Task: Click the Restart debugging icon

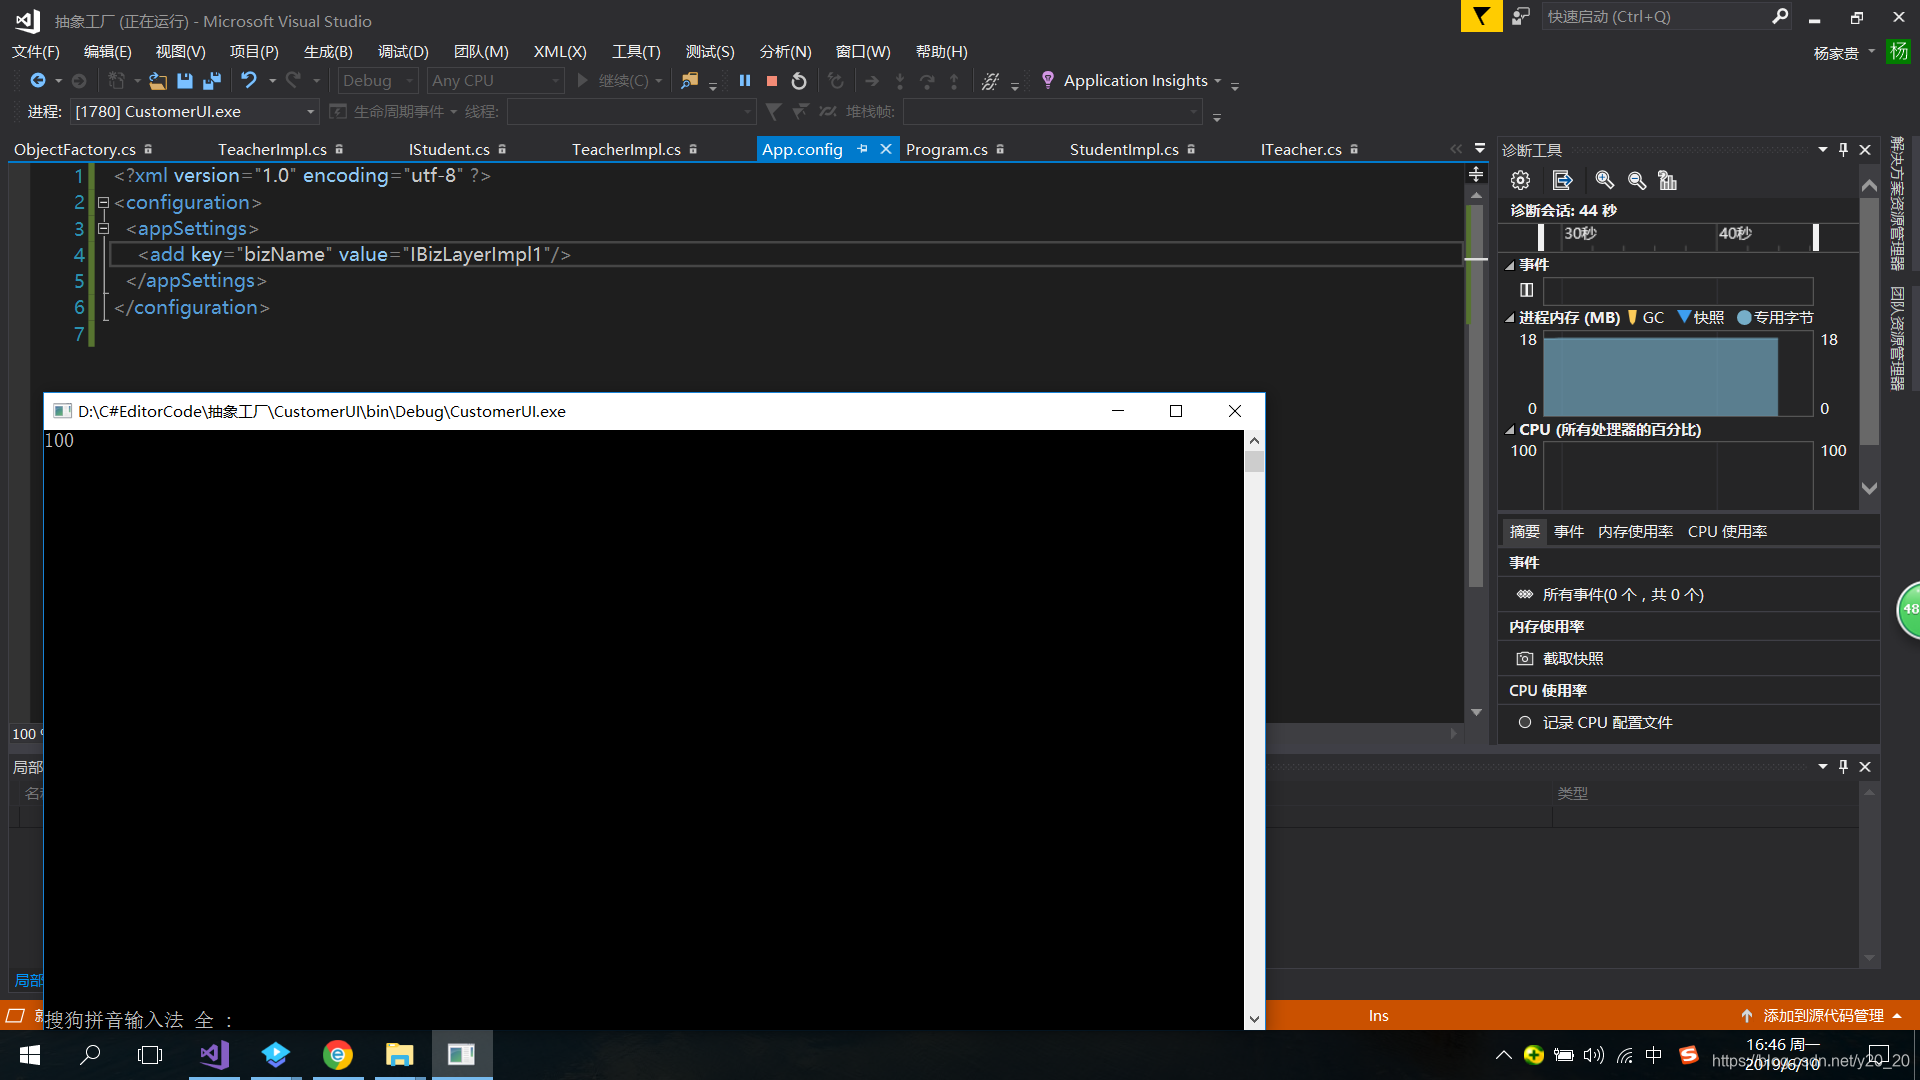Action: 799,81
